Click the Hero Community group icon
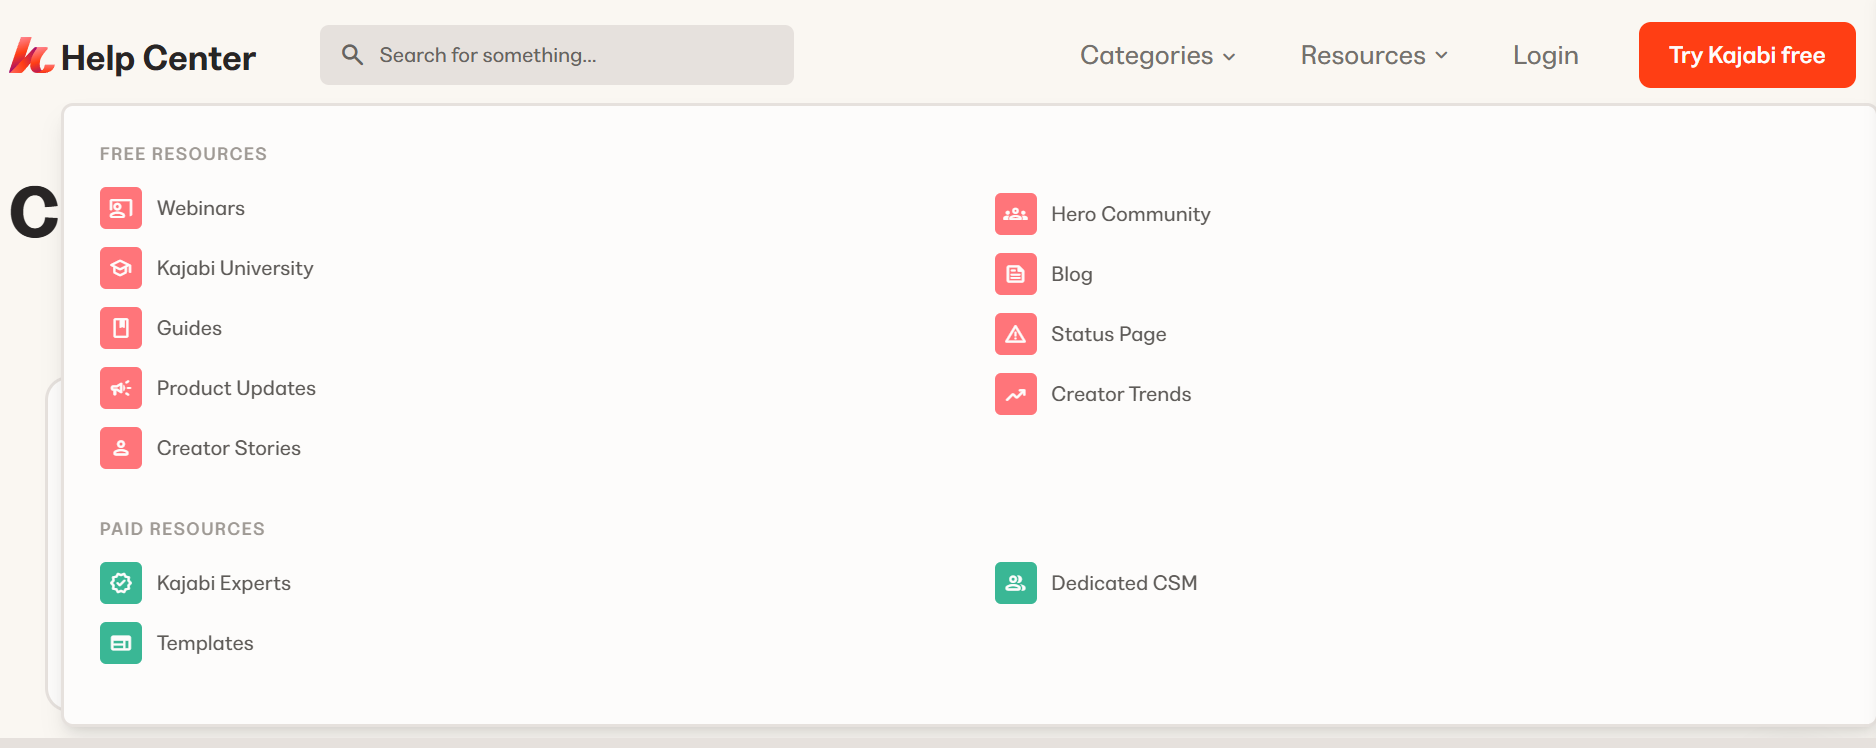Screen dimensions: 1876x748 tap(1016, 214)
